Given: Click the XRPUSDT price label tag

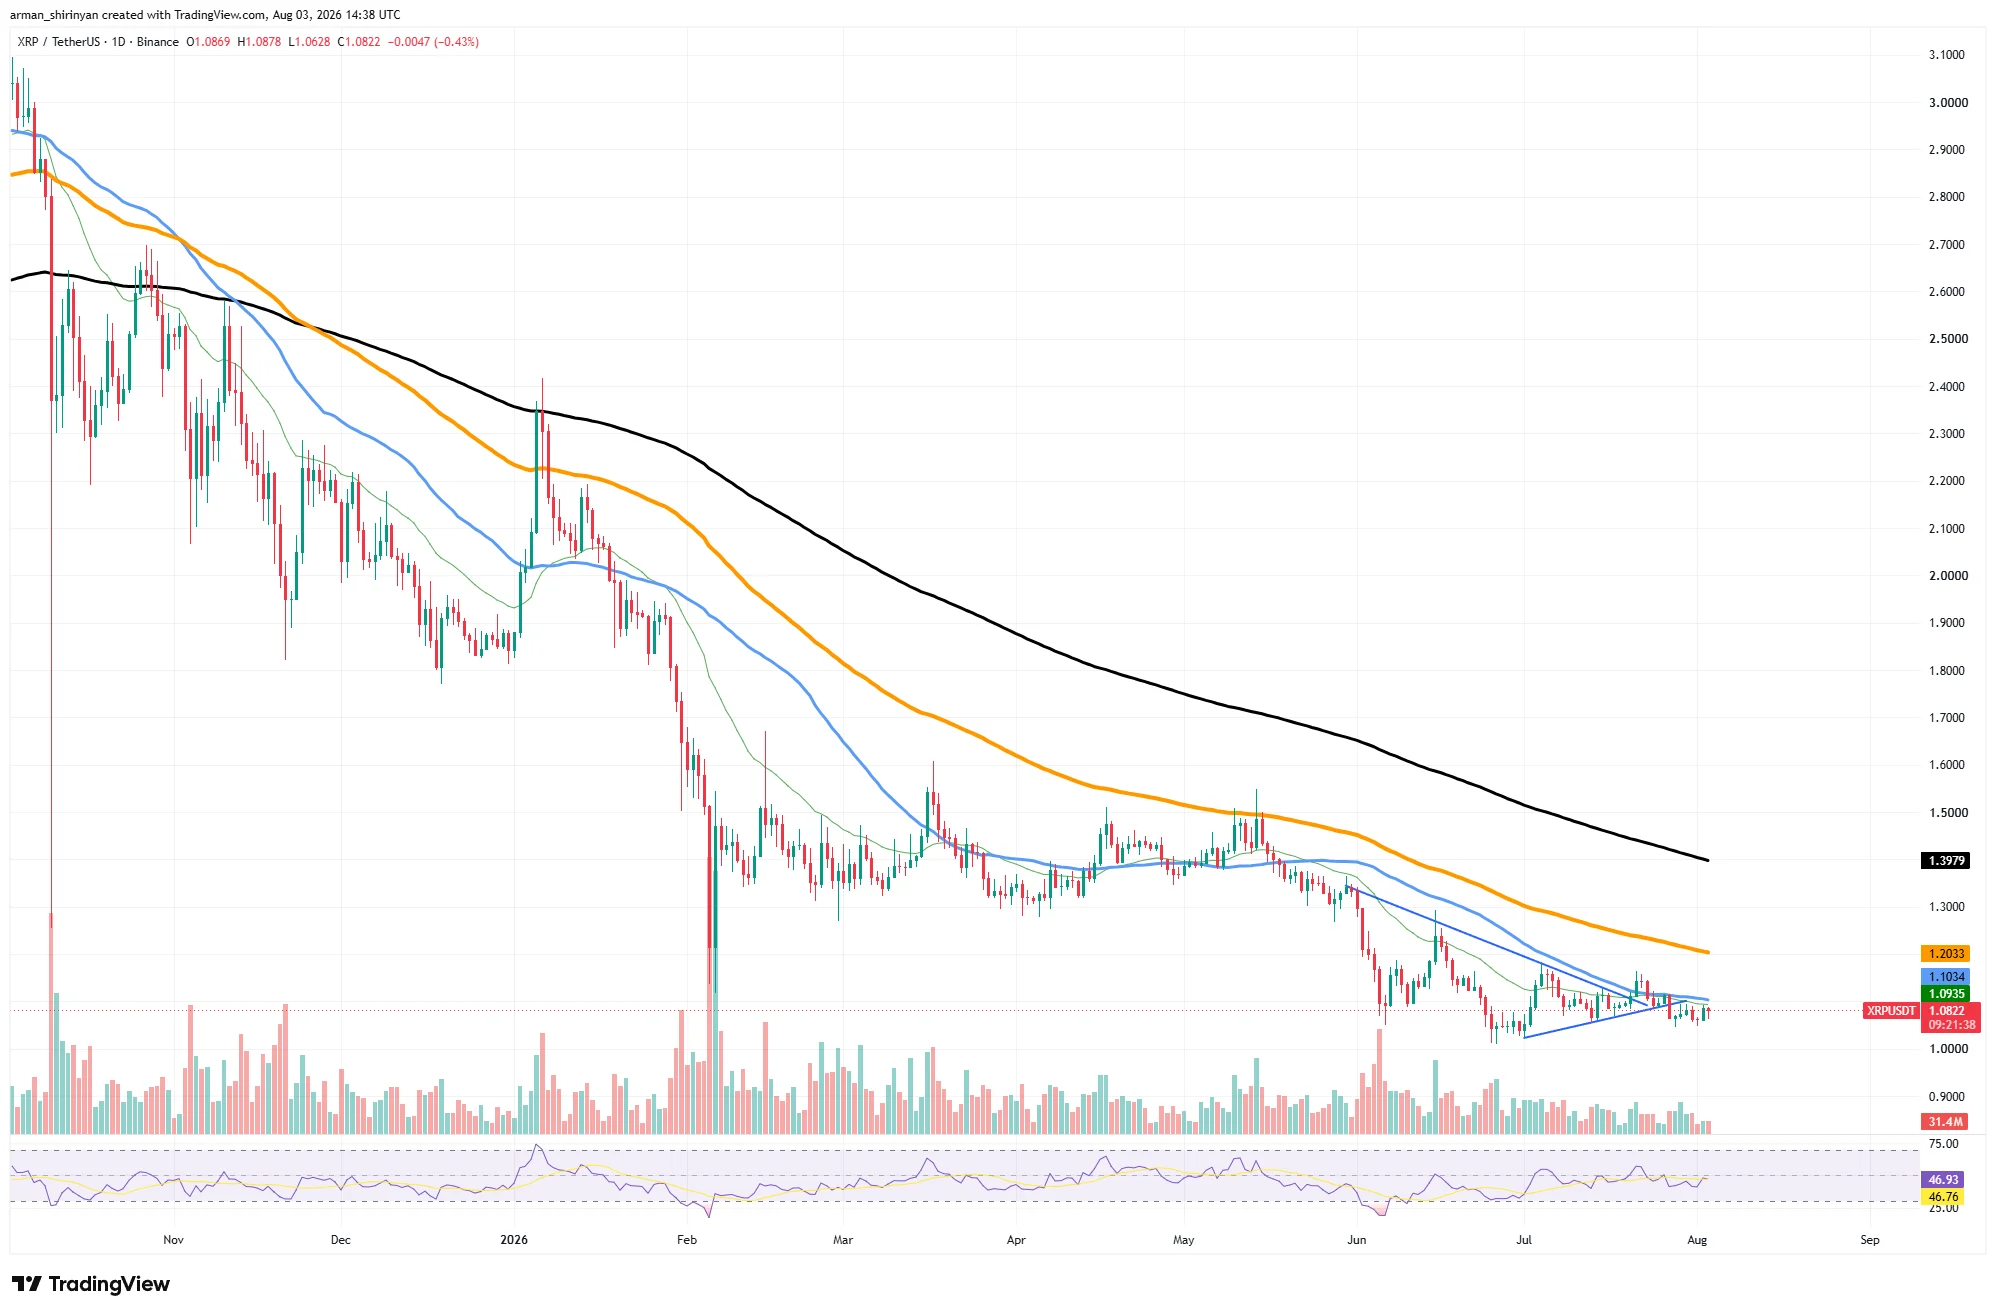Looking at the screenshot, I should 1890,1011.
